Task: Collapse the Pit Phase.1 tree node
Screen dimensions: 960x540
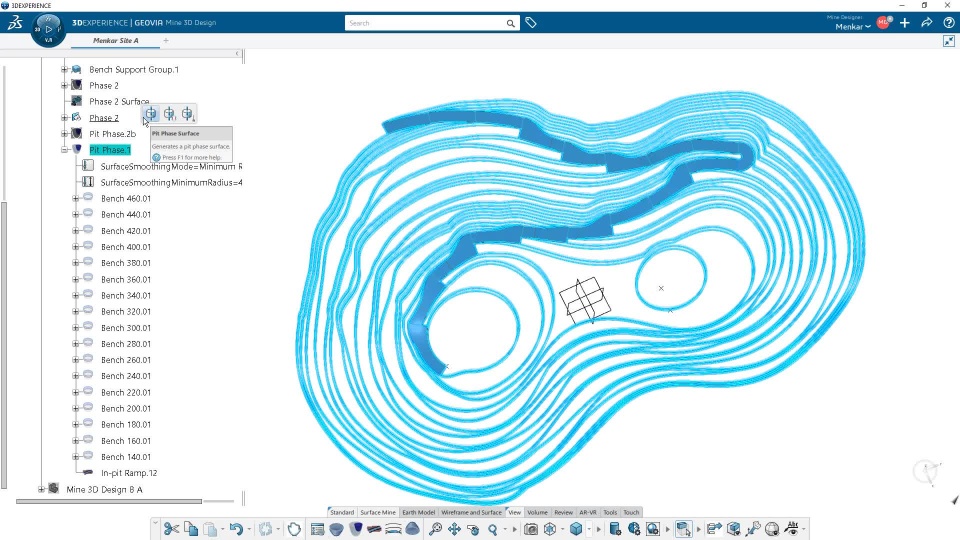Action: point(64,150)
